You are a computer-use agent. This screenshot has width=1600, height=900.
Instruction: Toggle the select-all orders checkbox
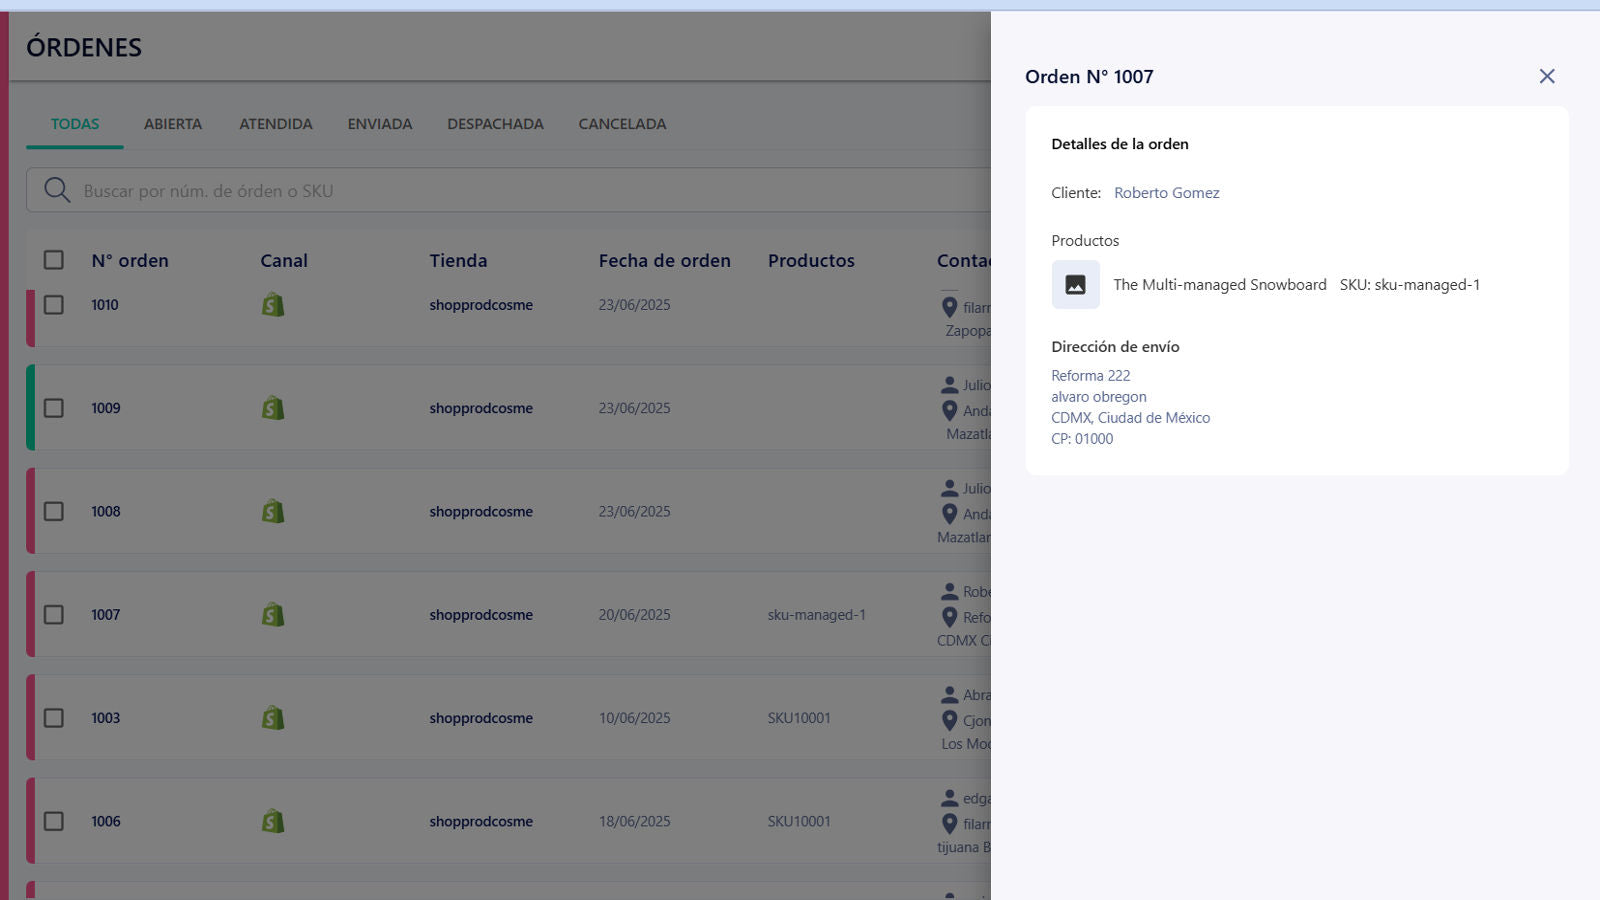(54, 260)
